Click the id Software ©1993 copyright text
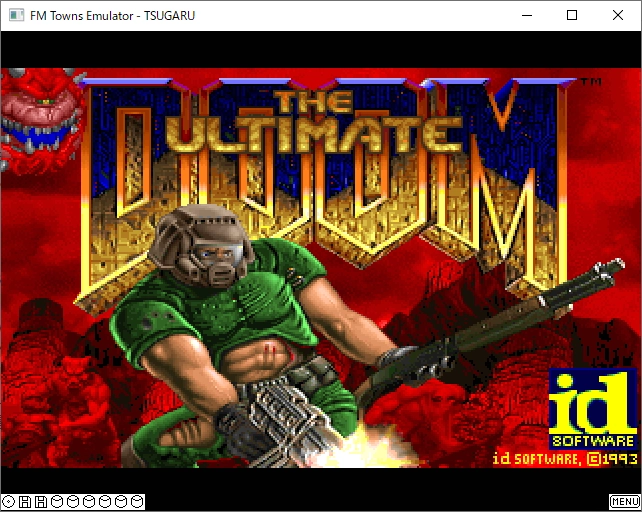This screenshot has width=642, height=512. (563, 459)
